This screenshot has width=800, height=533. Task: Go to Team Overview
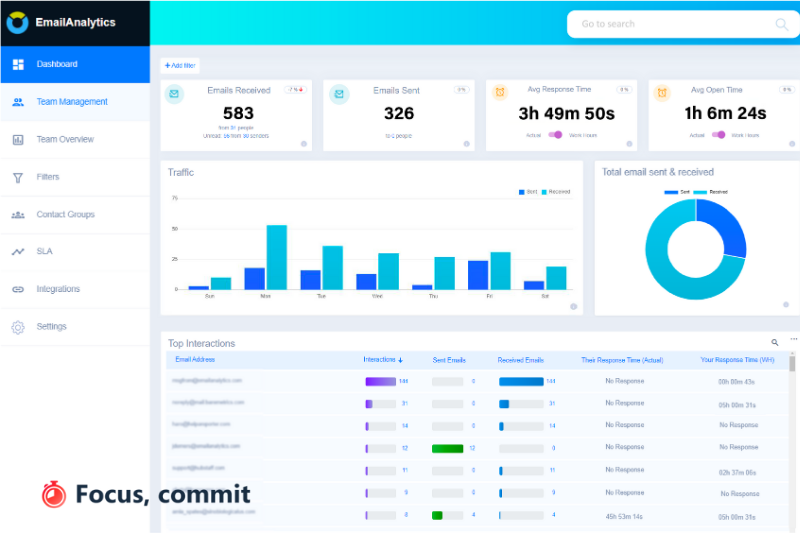tap(75, 139)
